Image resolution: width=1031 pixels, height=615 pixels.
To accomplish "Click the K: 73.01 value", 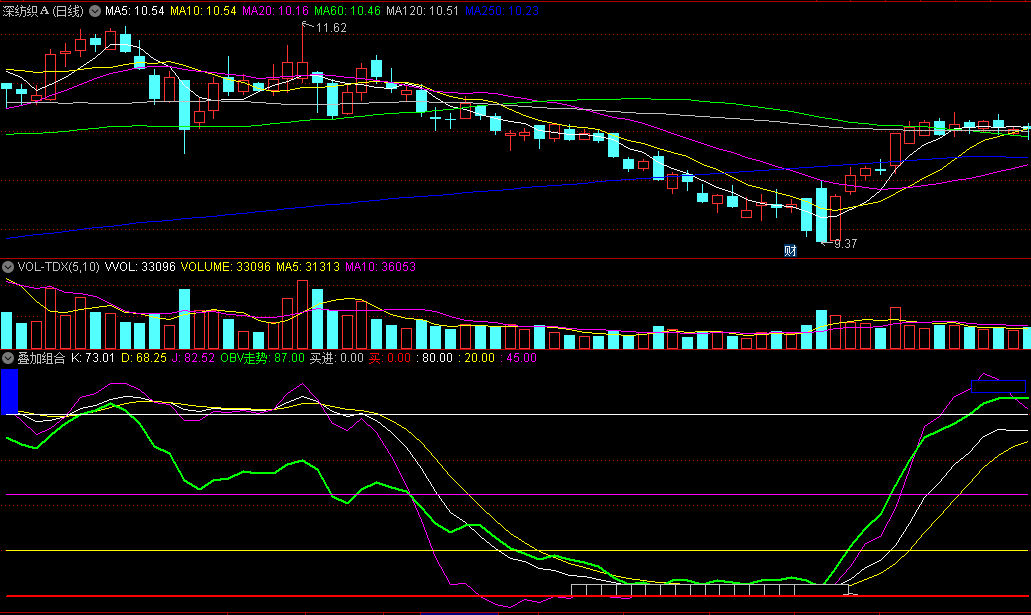I will click(93, 358).
